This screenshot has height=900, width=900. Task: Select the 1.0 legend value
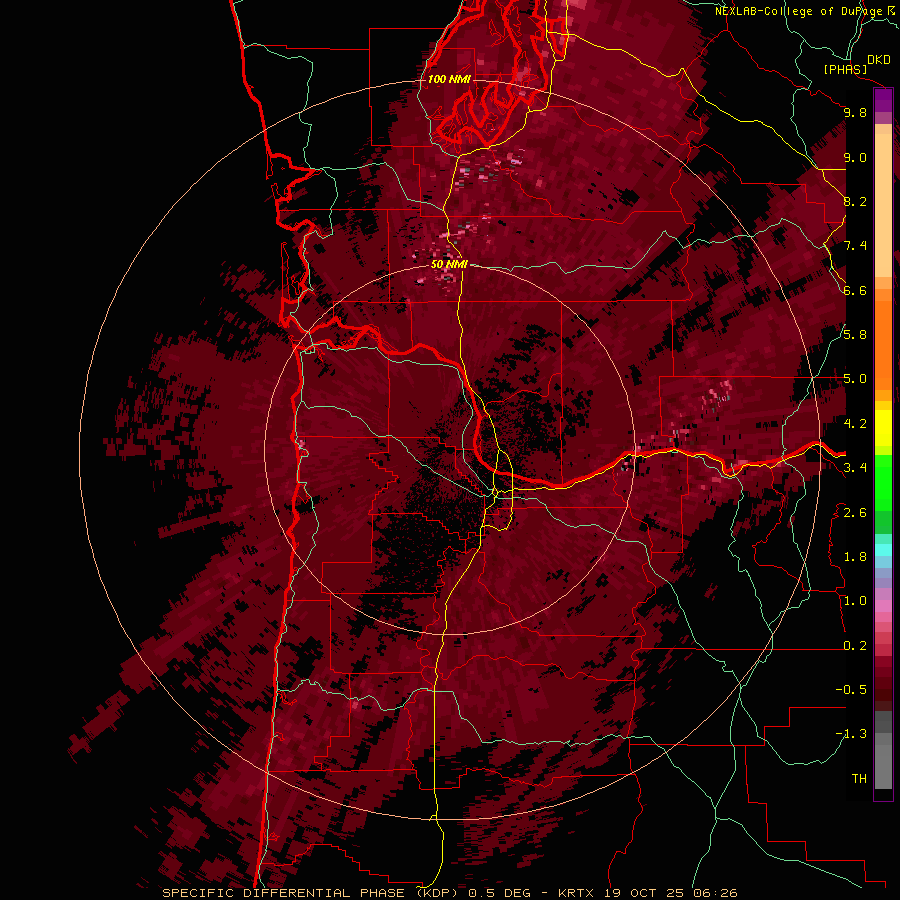pyautogui.click(x=855, y=601)
